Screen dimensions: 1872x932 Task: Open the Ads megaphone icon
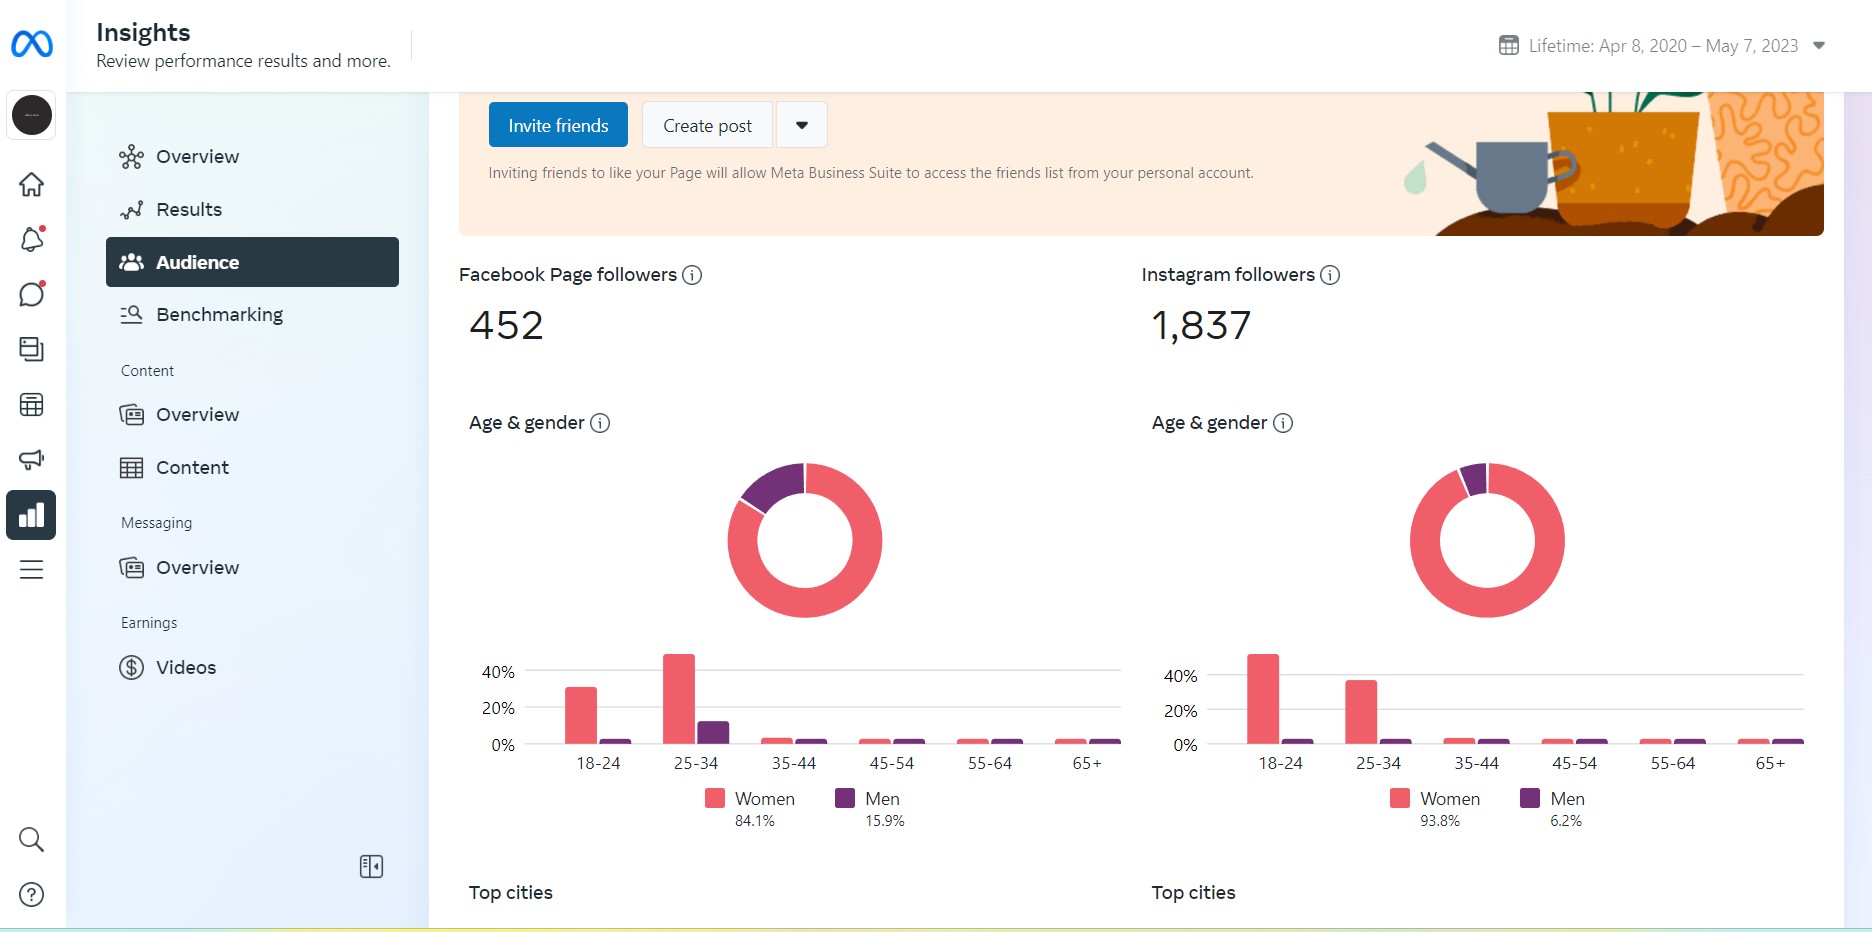tap(32, 459)
